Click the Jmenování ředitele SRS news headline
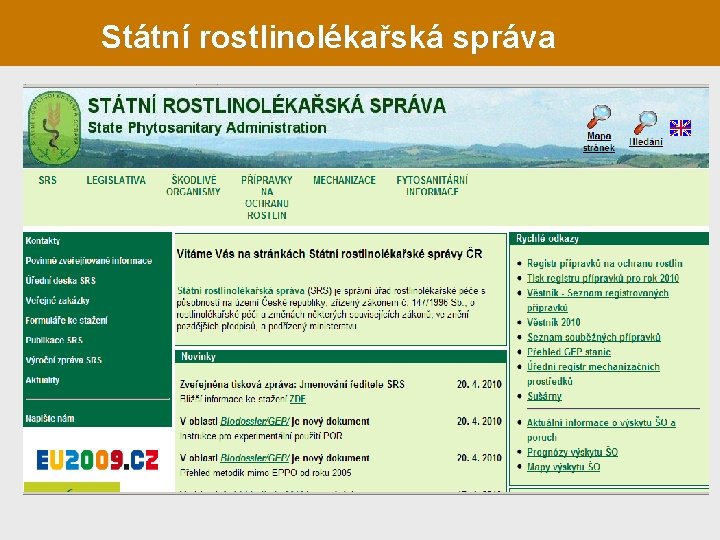The image size is (720, 540). [x=292, y=384]
